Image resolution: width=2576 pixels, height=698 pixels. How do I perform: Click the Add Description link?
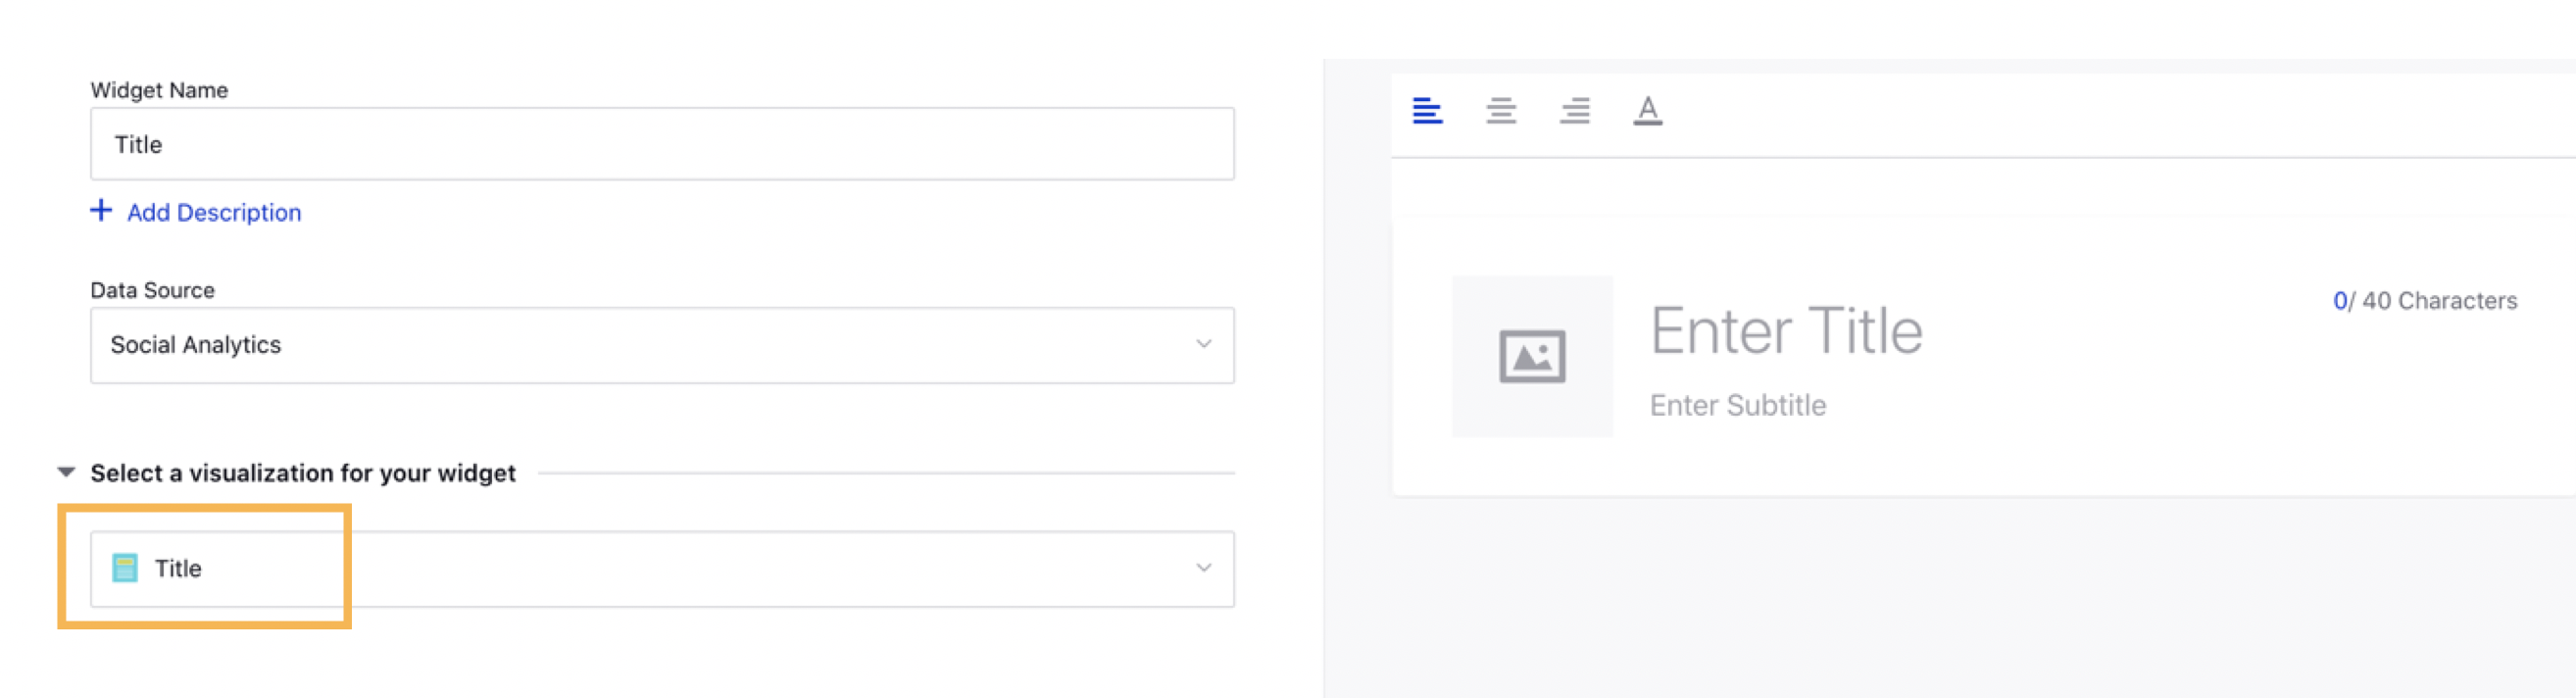tap(213, 212)
